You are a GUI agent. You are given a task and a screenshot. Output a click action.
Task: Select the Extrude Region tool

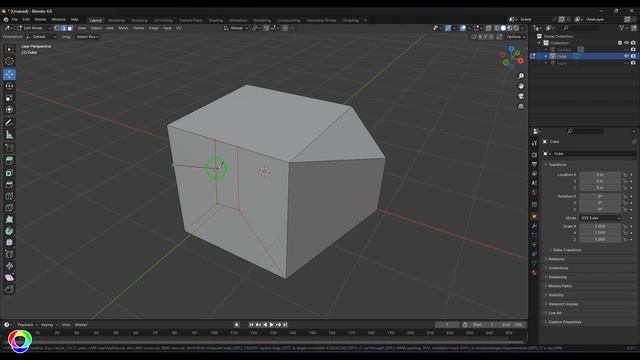tap(9, 161)
